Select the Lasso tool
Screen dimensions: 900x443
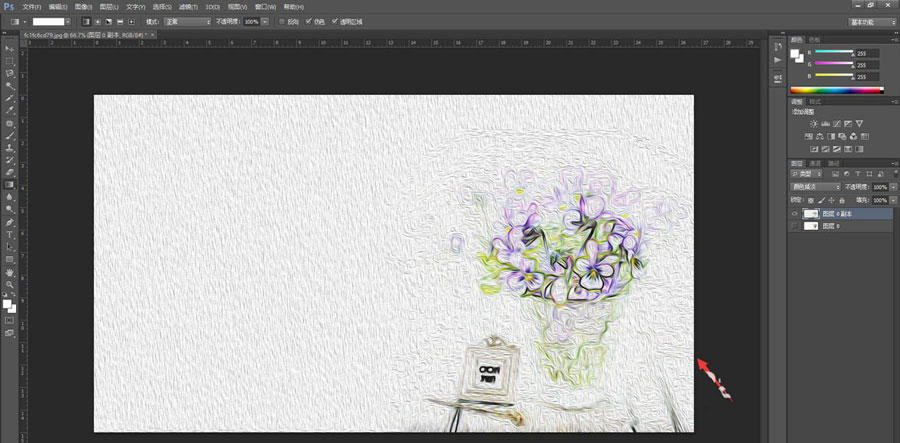(x=10, y=73)
